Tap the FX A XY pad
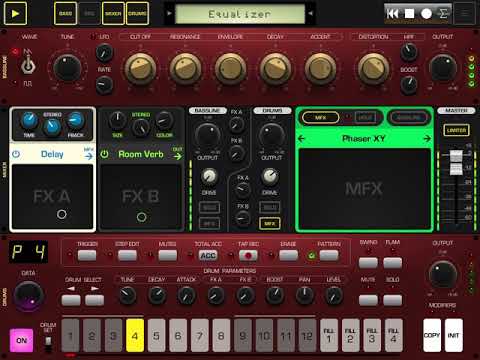Image resolution: width=480 pixels, height=360 pixels. pyautogui.click(x=52, y=196)
